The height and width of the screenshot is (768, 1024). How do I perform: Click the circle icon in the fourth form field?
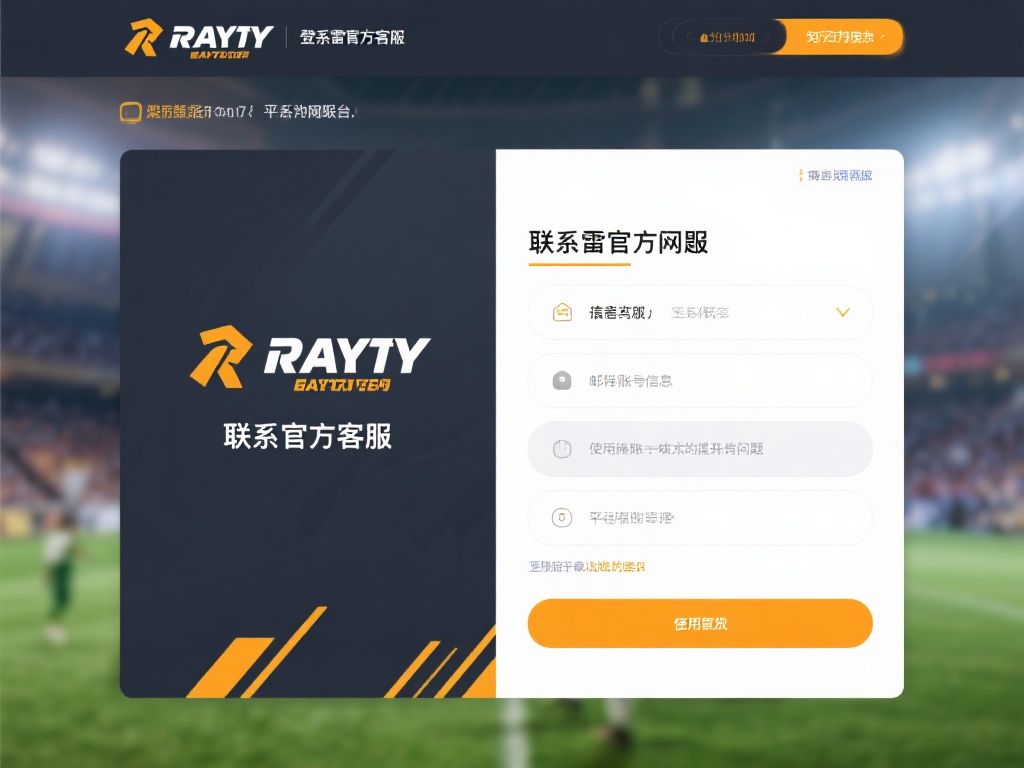(562, 517)
